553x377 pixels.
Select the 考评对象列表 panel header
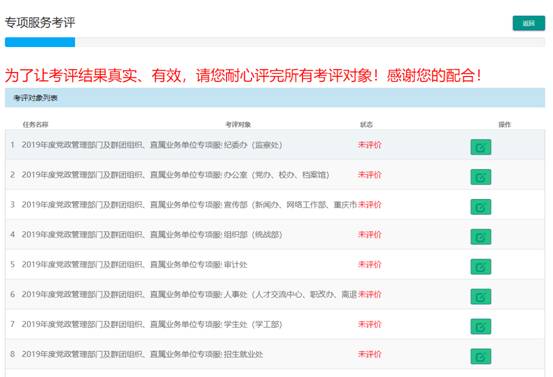tap(275, 98)
